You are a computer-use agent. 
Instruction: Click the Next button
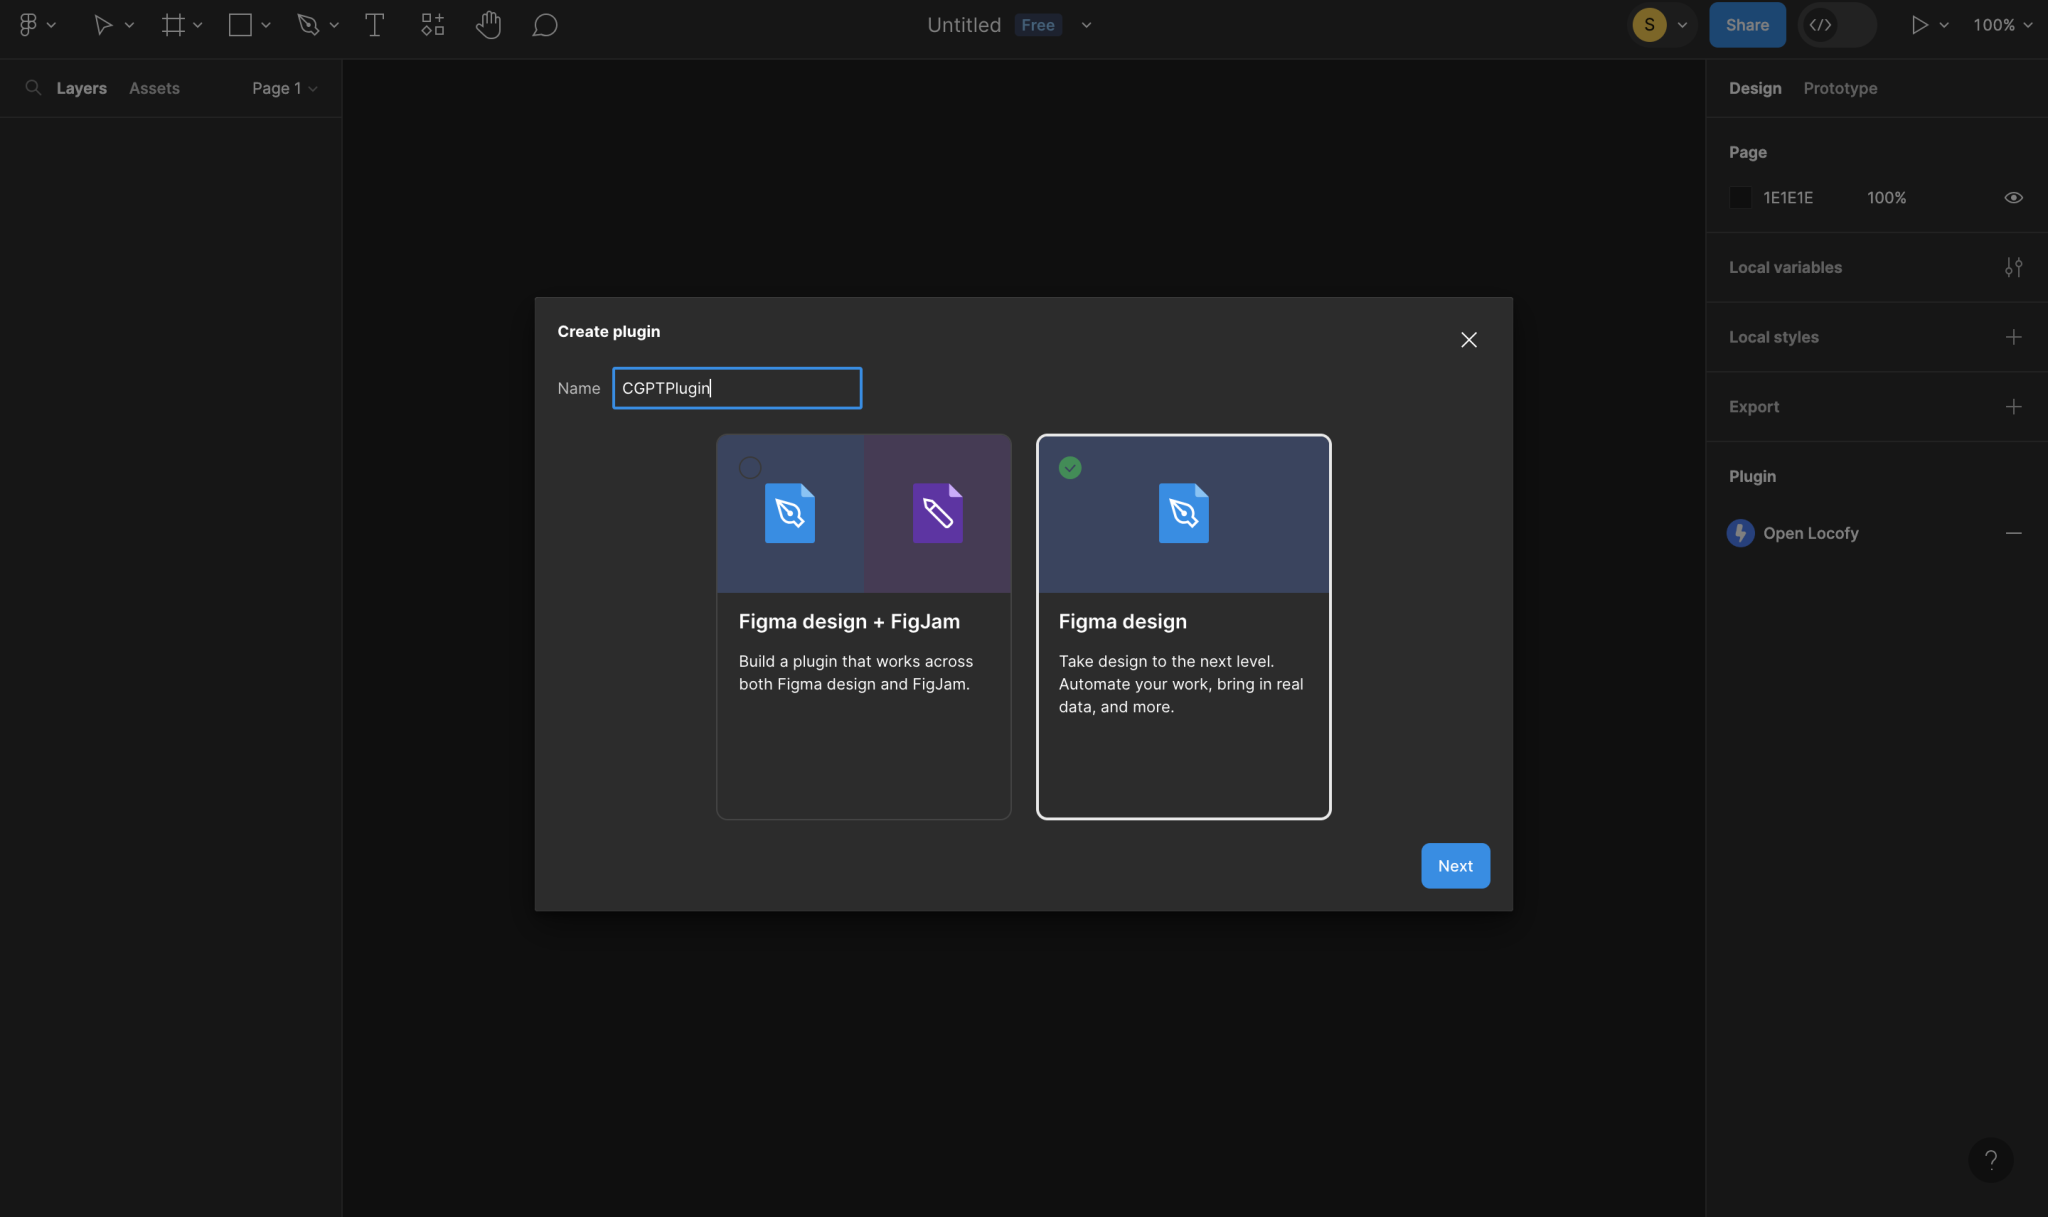point(1454,865)
